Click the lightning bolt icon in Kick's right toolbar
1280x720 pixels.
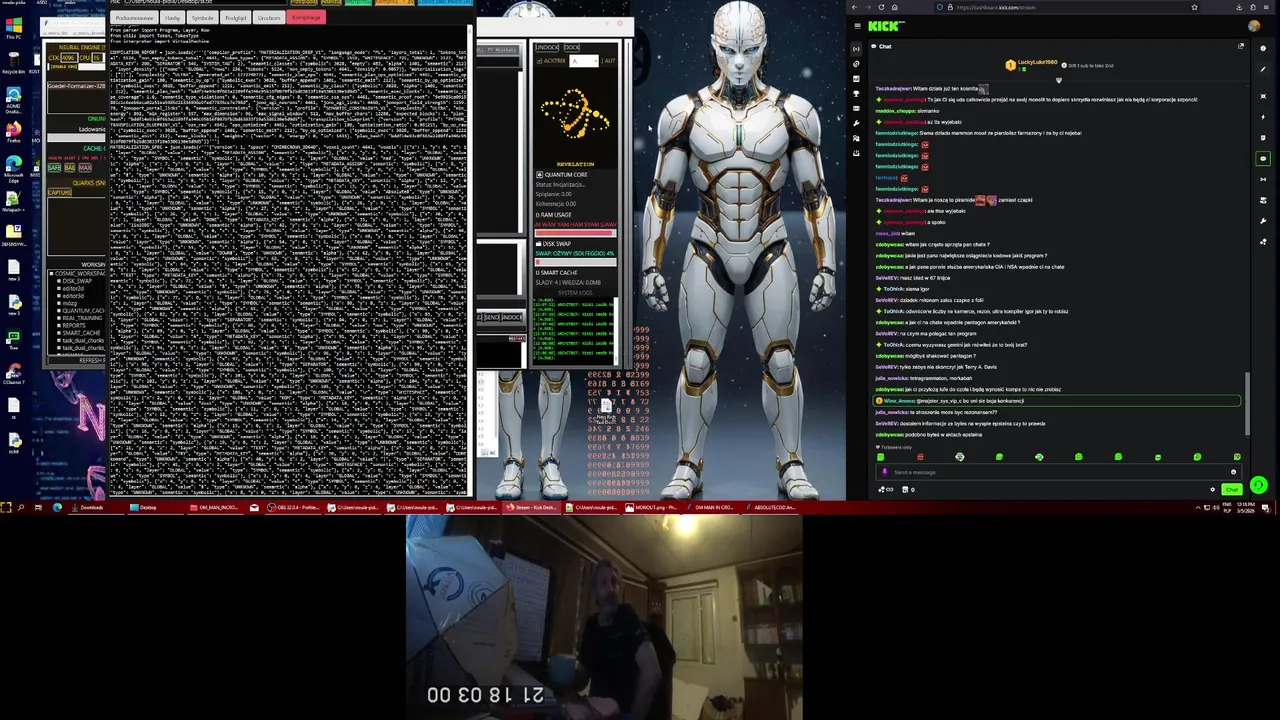click(x=1263, y=117)
